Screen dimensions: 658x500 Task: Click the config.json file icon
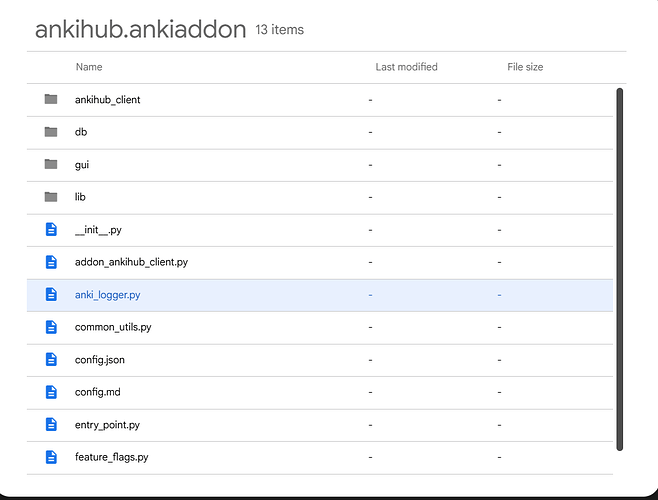[51, 359]
